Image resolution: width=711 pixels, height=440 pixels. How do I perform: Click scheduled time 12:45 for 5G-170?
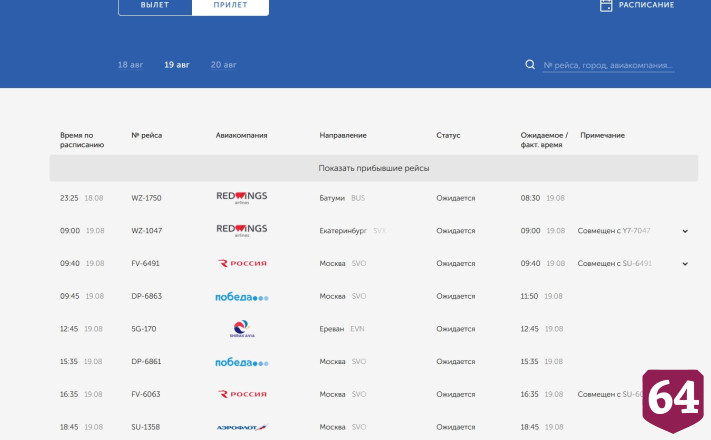click(69, 329)
